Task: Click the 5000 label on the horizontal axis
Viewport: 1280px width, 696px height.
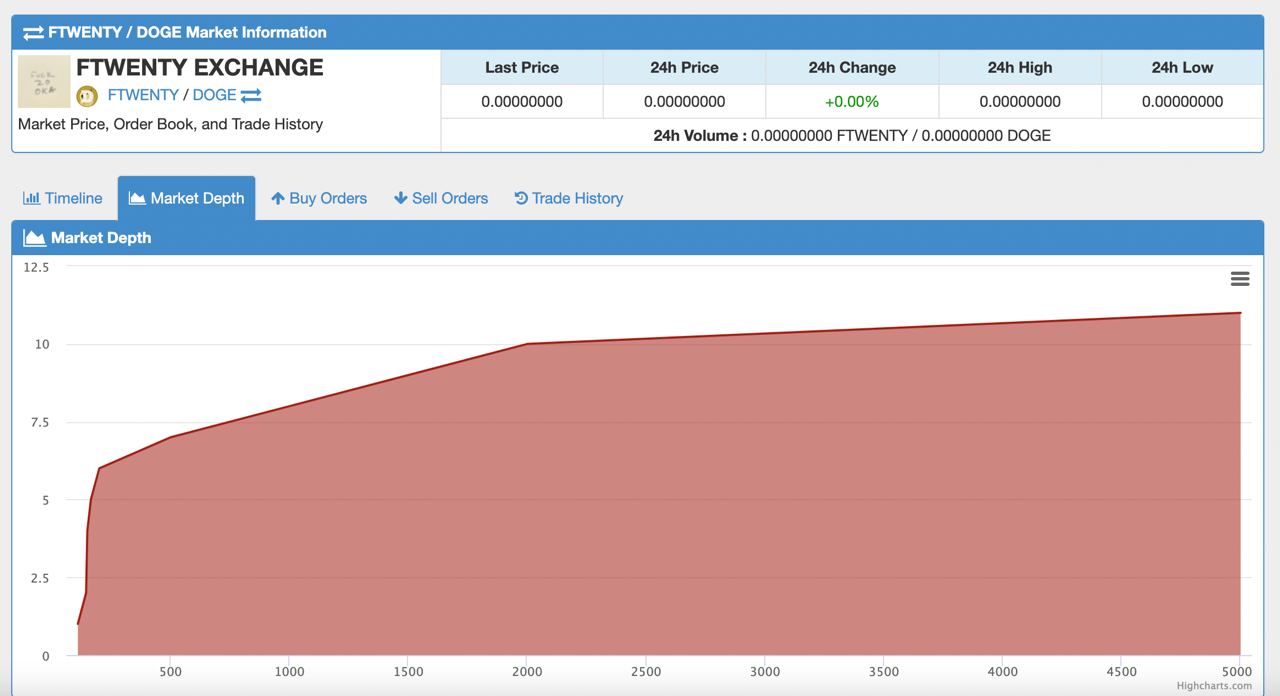Action: click(x=1238, y=672)
